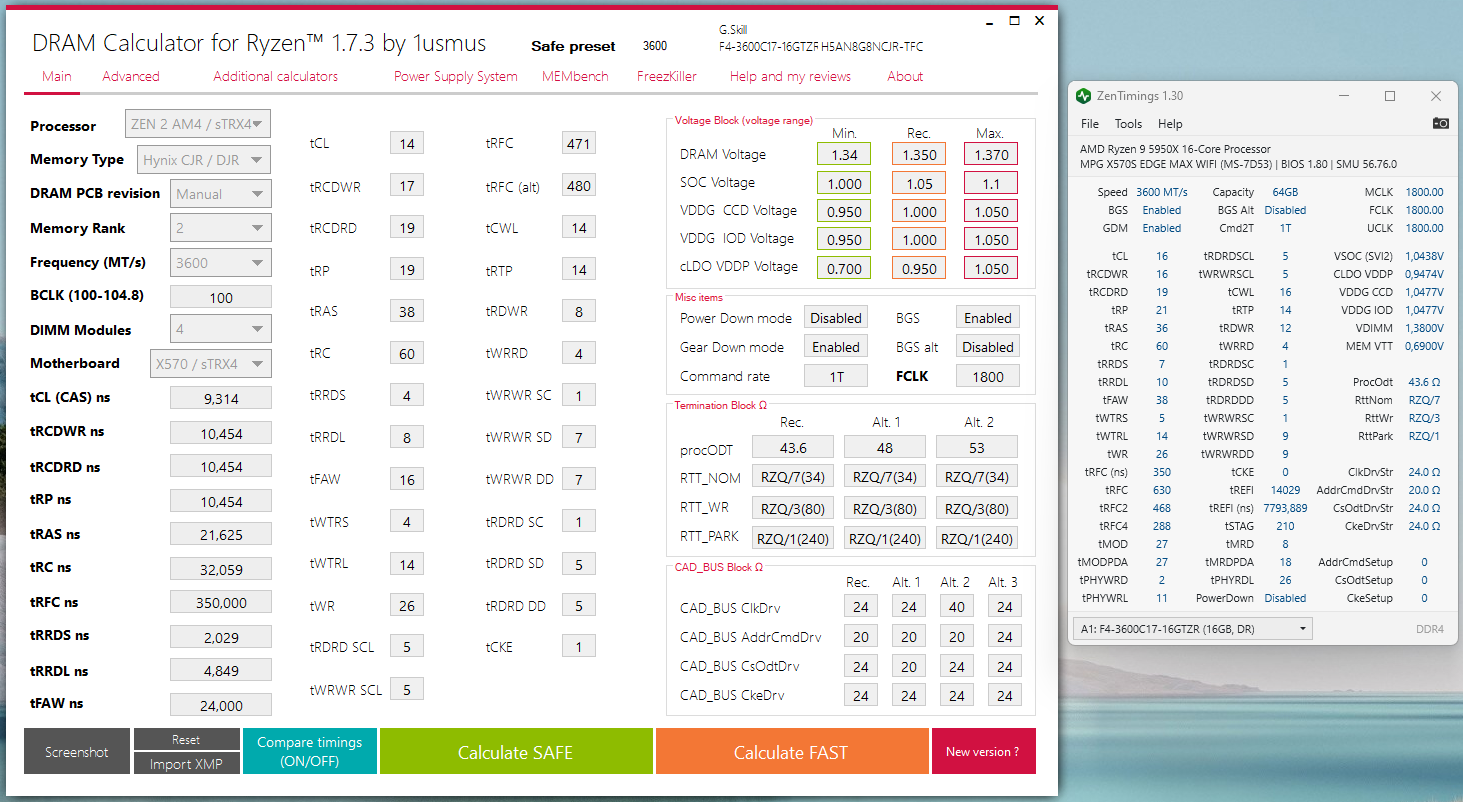Open the Advanced tab

pos(131,76)
